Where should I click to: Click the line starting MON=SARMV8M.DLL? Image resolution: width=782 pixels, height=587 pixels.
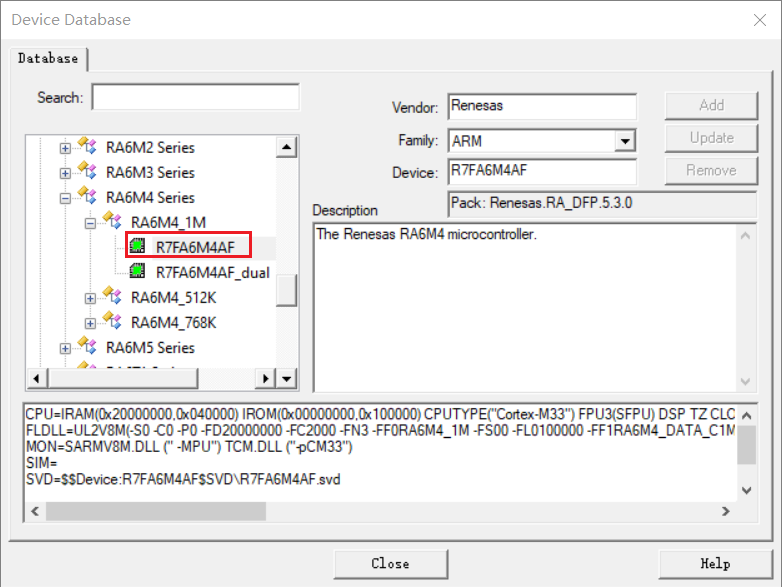point(190,447)
